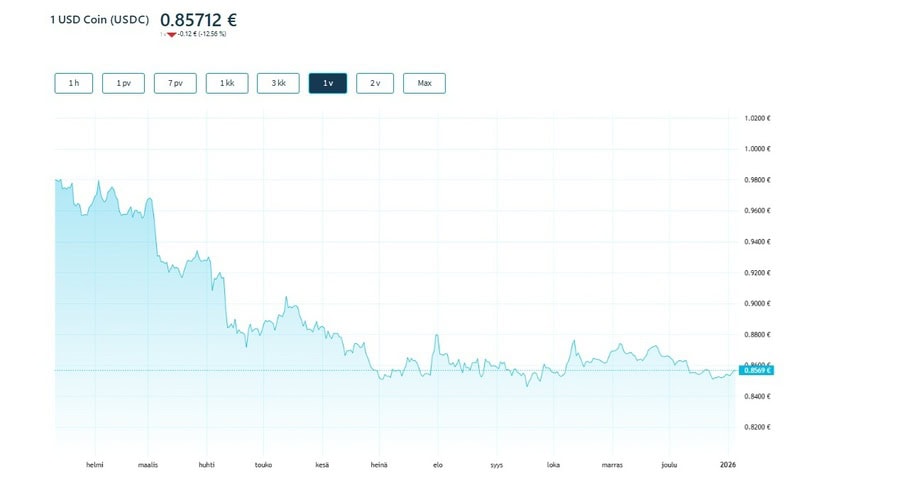Click the 1 USD Coin (USDC) title

tap(101, 19)
